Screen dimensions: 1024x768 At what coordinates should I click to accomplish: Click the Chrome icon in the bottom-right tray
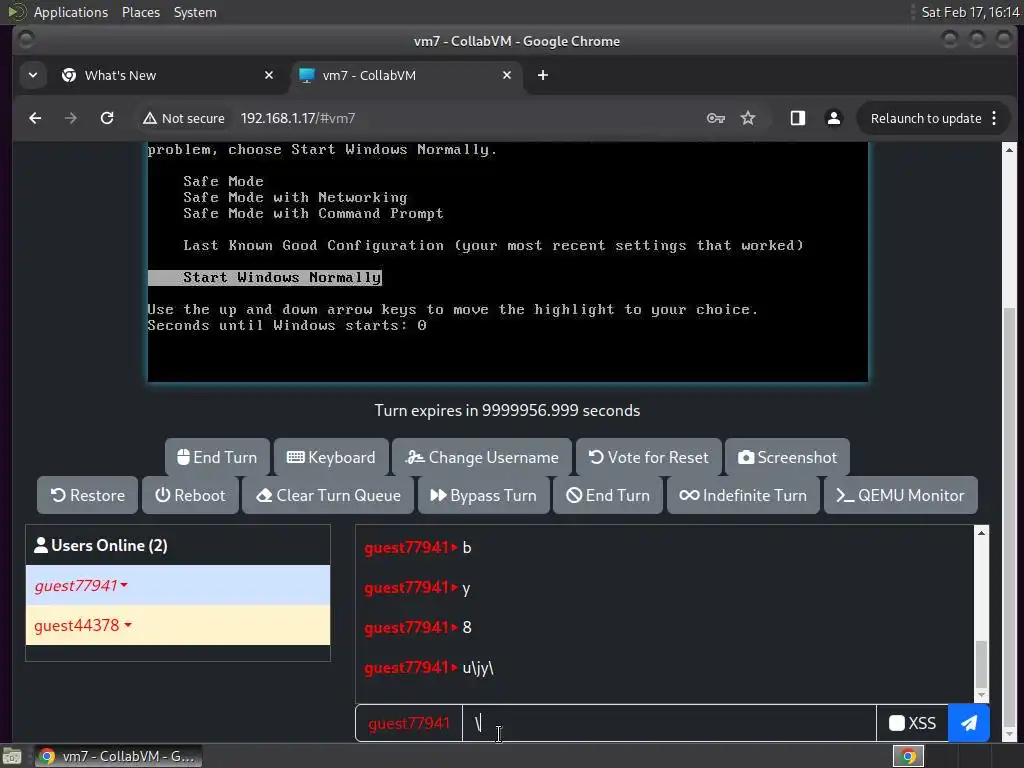pyautogui.click(x=908, y=756)
